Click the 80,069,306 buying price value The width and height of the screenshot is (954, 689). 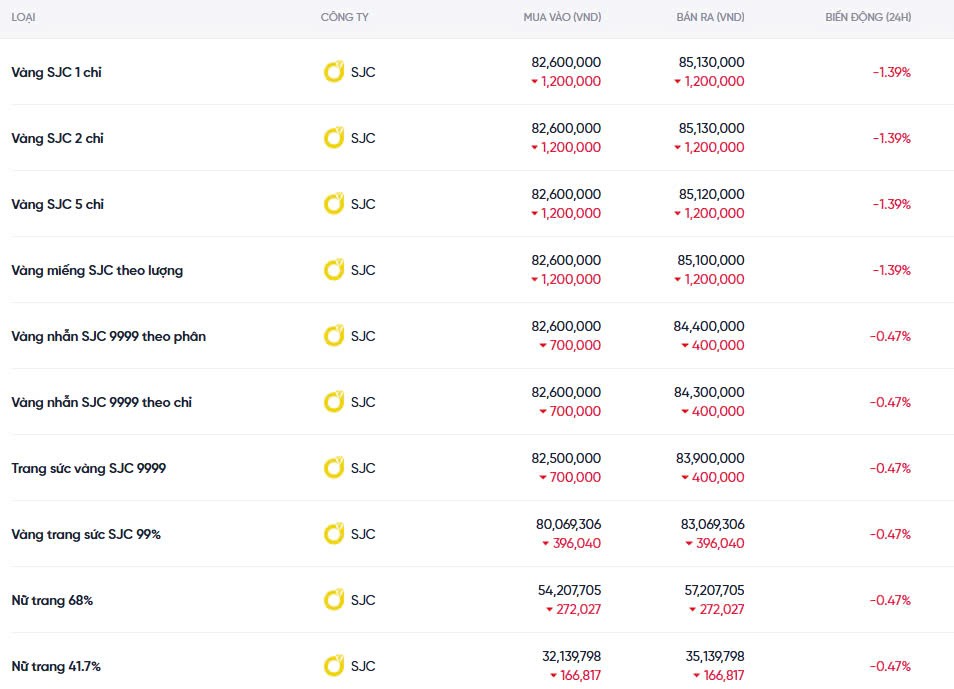[x=568, y=524]
